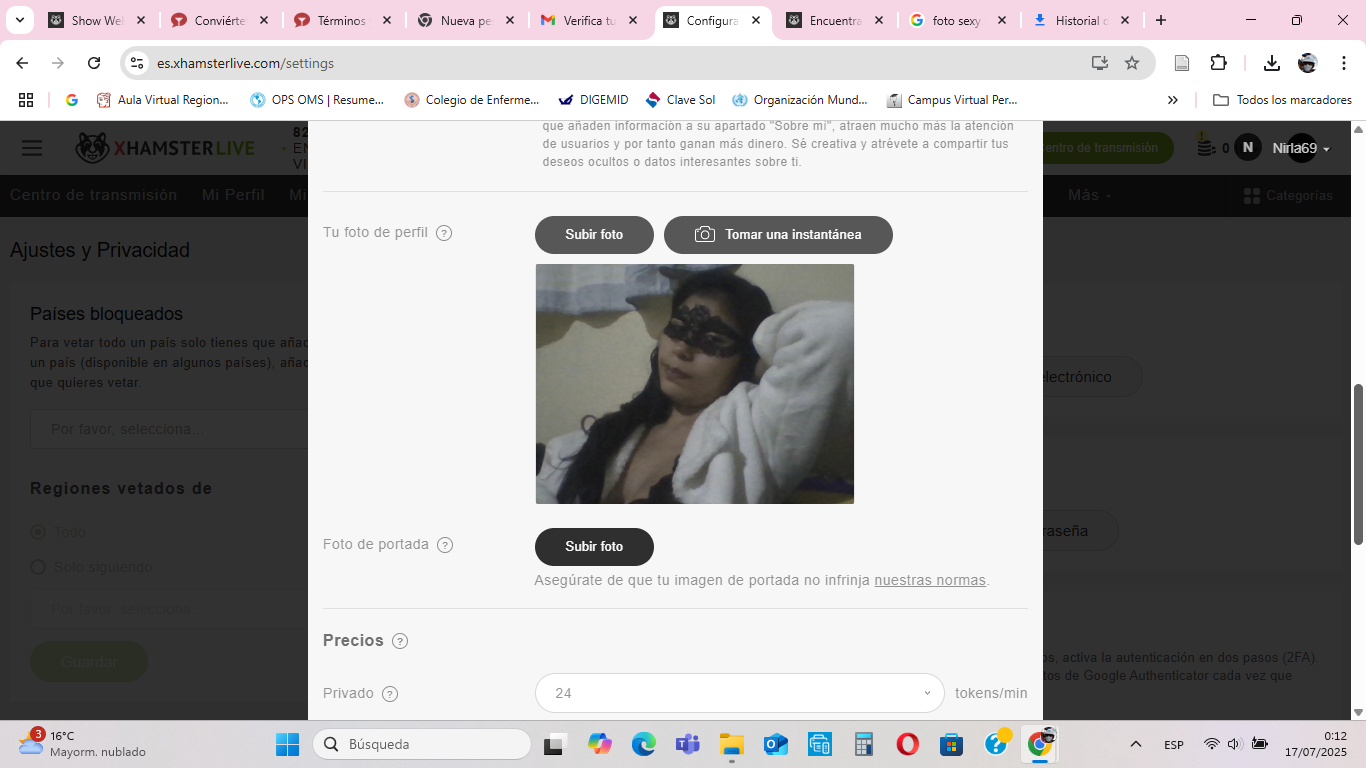The image size is (1366, 768).
Task: Open the Colegio de Enferme bookmark
Action: [472, 100]
